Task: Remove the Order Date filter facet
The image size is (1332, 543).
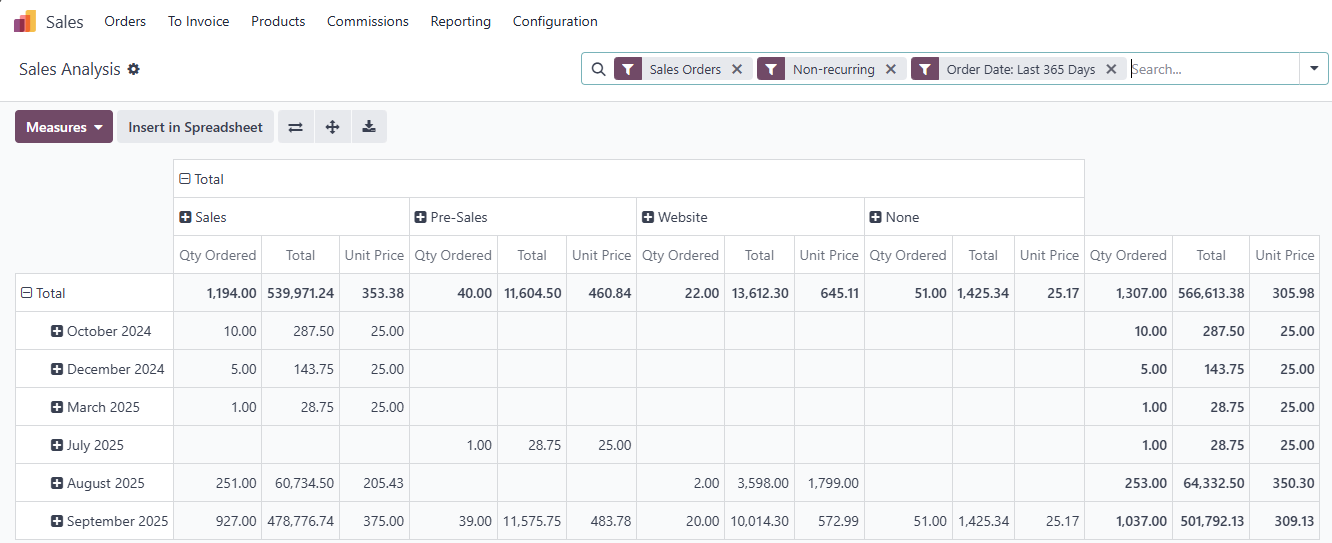Action: [1111, 69]
